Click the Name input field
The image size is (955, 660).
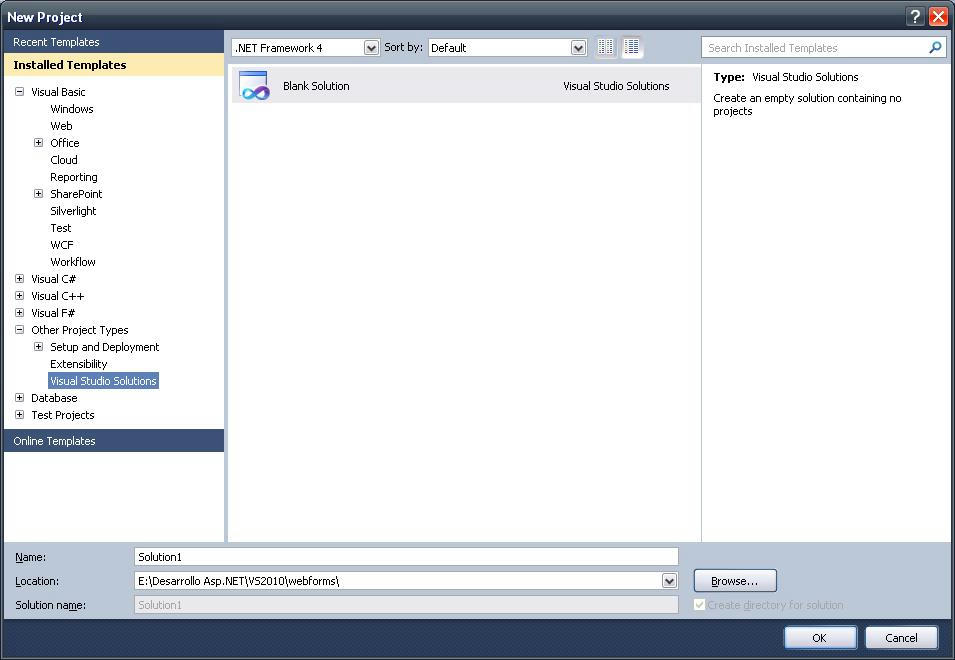(x=406, y=556)
